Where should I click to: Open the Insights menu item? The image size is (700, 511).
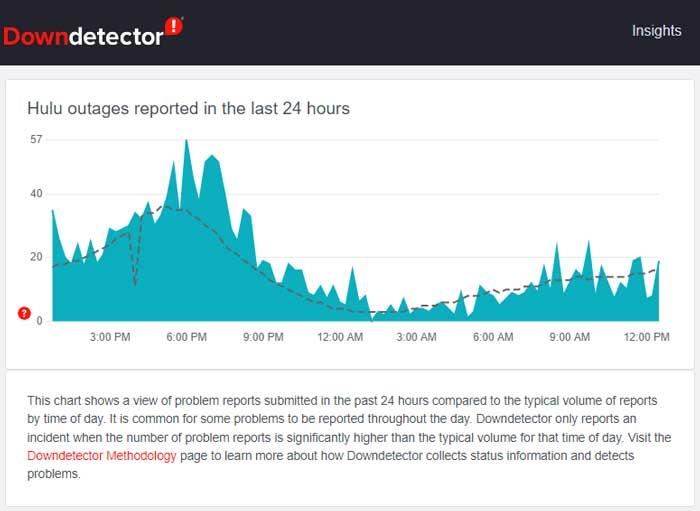pyautogui.click(x=656, y=31)
